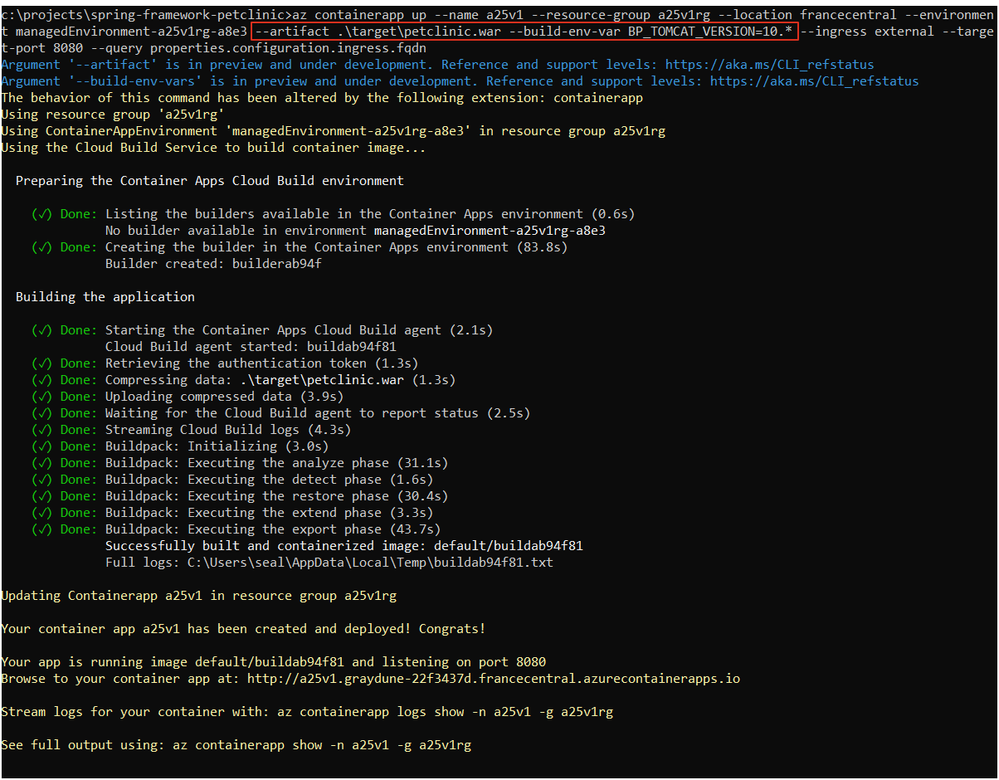Image resolution: width=999 pixels, height=780 pixels.
Task: Click the 'Using ContainerAppEnvironment' line
Action: (333, 131)
